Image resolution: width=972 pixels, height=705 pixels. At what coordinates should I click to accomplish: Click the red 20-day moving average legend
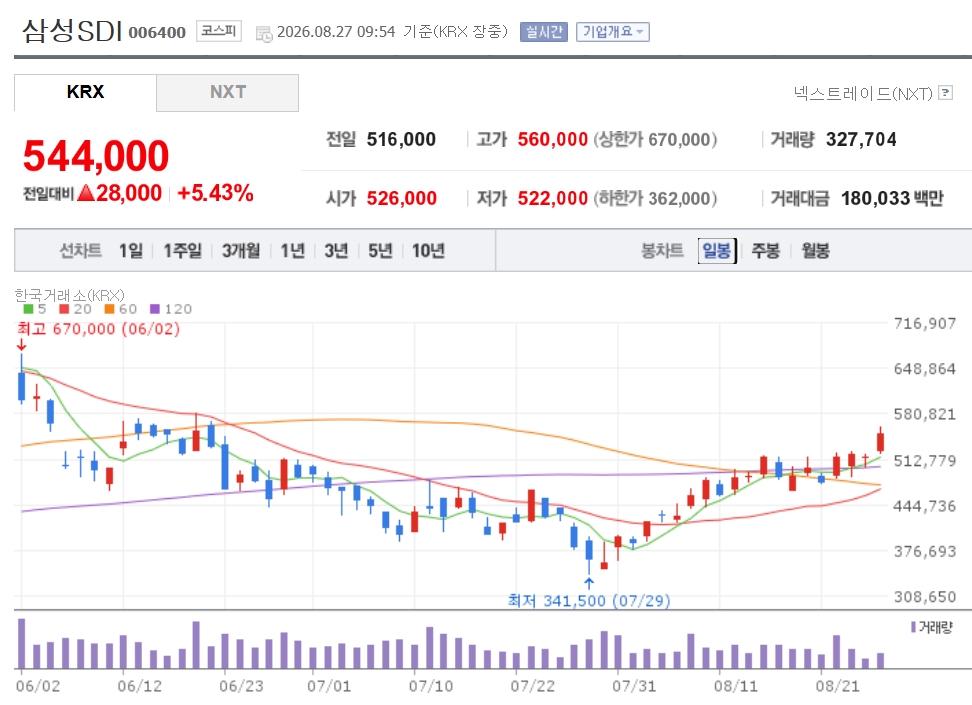pyautogui.click(x=75, y=309)
